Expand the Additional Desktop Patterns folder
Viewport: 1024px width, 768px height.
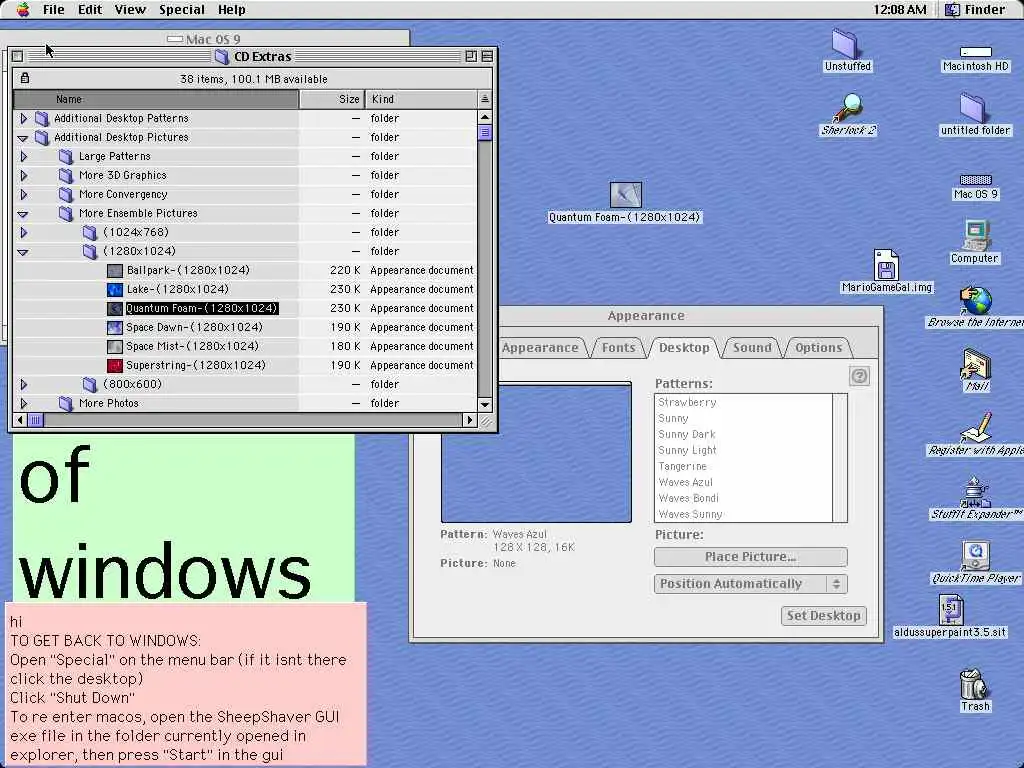(x=24, y=118)
